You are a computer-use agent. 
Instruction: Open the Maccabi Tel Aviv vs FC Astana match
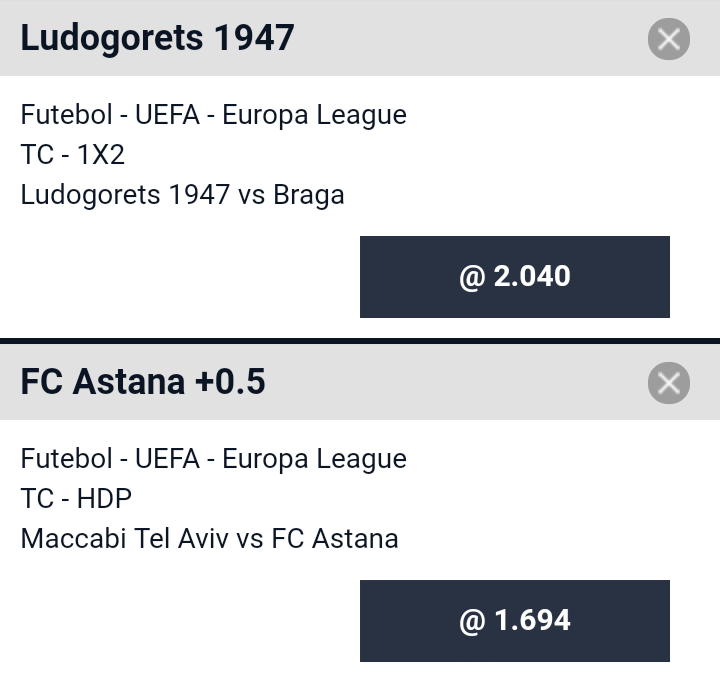[209, 539]
